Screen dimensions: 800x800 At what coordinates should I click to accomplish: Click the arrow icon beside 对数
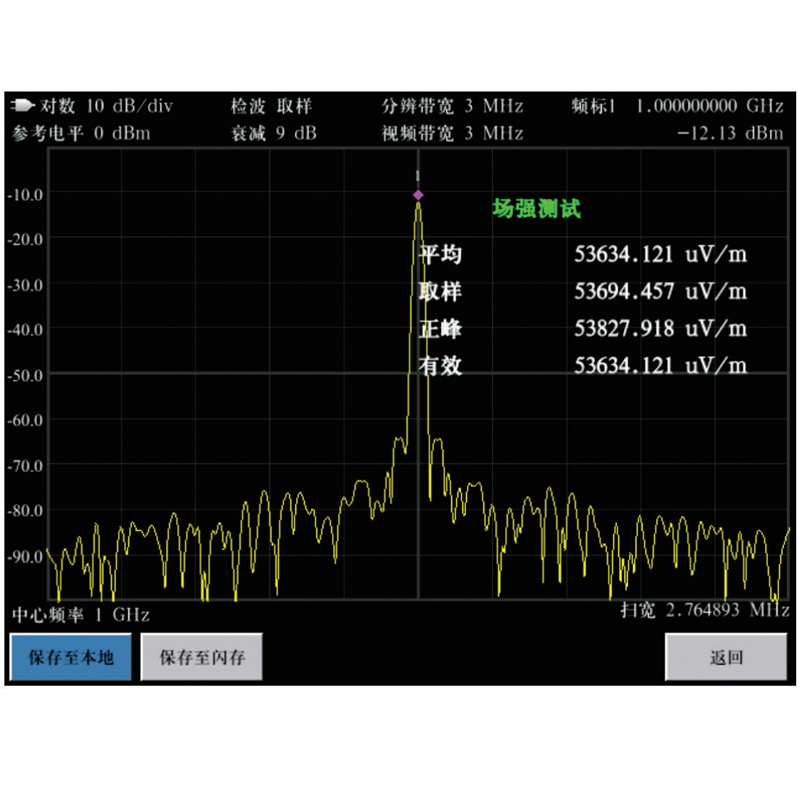pyautogui.click(x=22, y=106)
